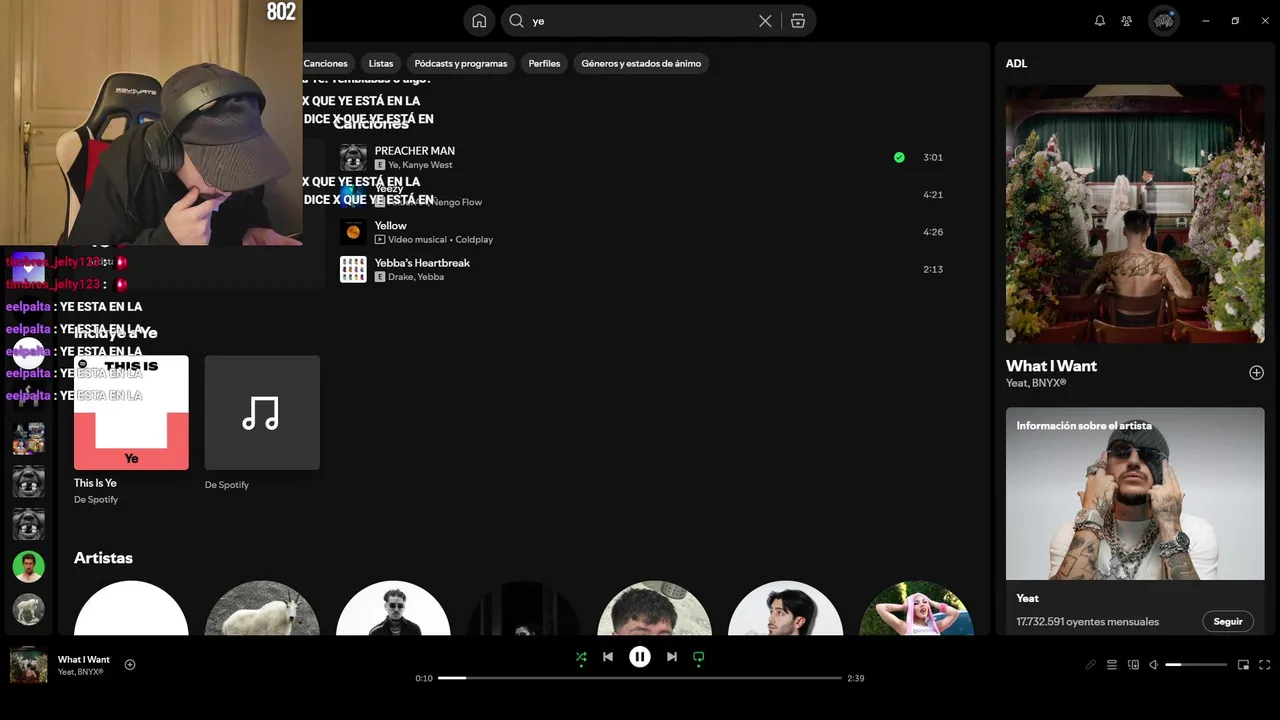1280x720 pixels.
Task: Skip to the previous track
Action: (608, 657)
